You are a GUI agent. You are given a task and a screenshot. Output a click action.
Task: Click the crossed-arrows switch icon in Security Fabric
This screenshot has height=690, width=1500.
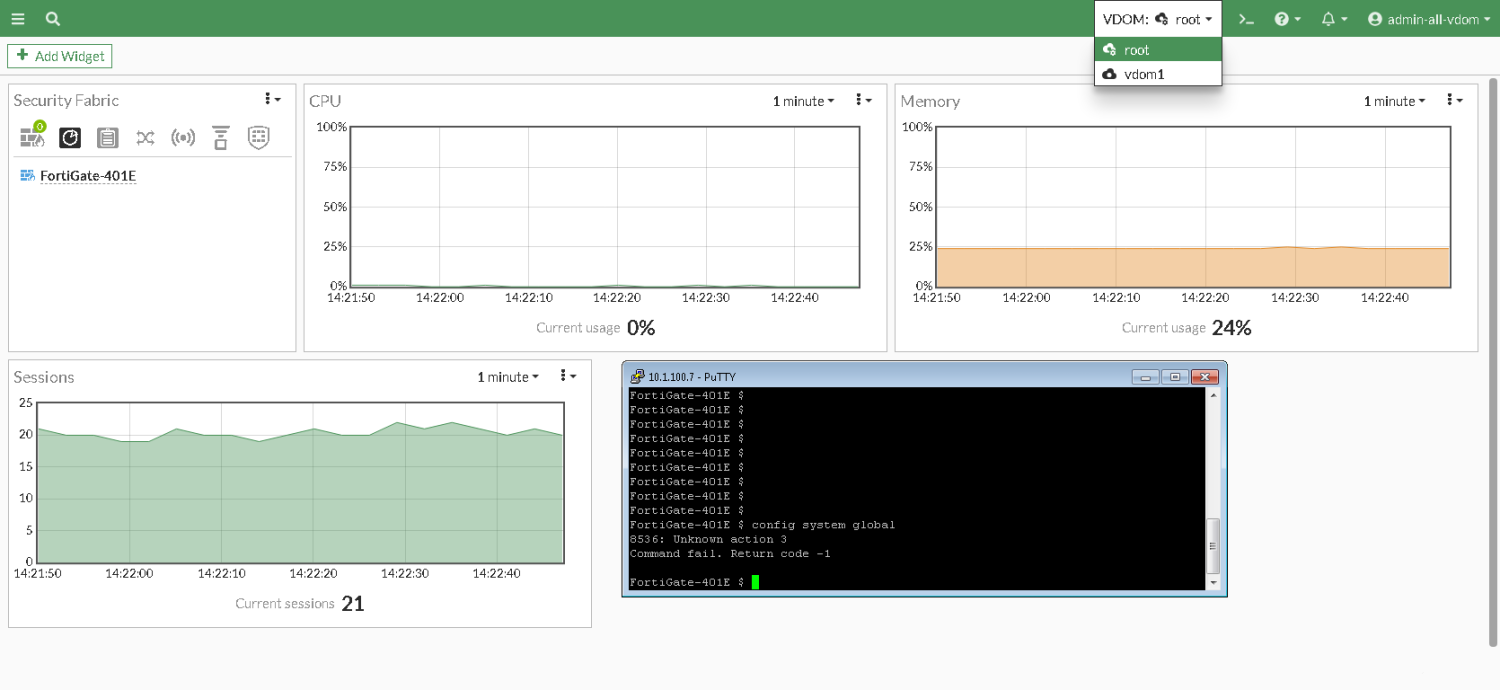click(145, 138)
